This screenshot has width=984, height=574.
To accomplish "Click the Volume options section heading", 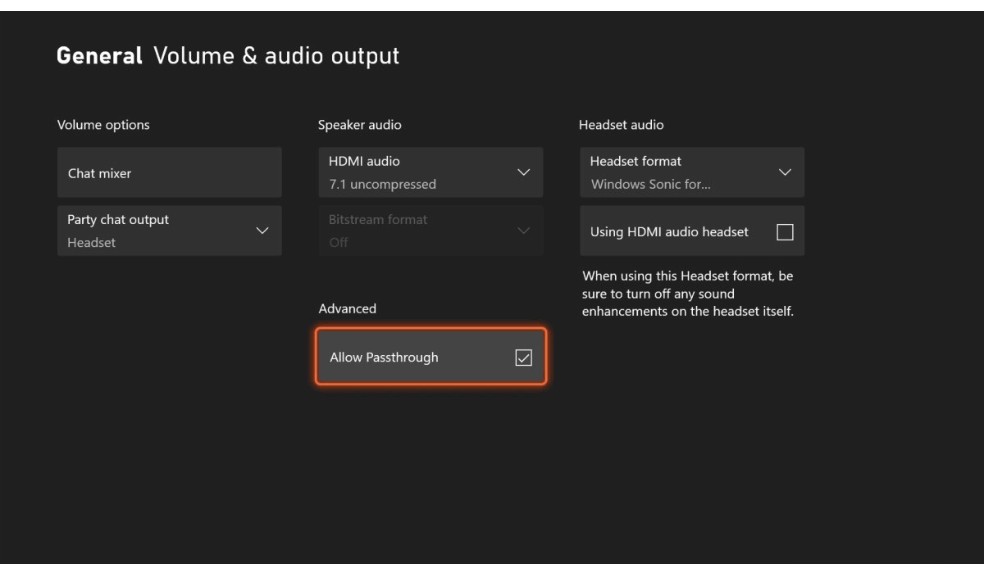I will (x=103, y=125).
